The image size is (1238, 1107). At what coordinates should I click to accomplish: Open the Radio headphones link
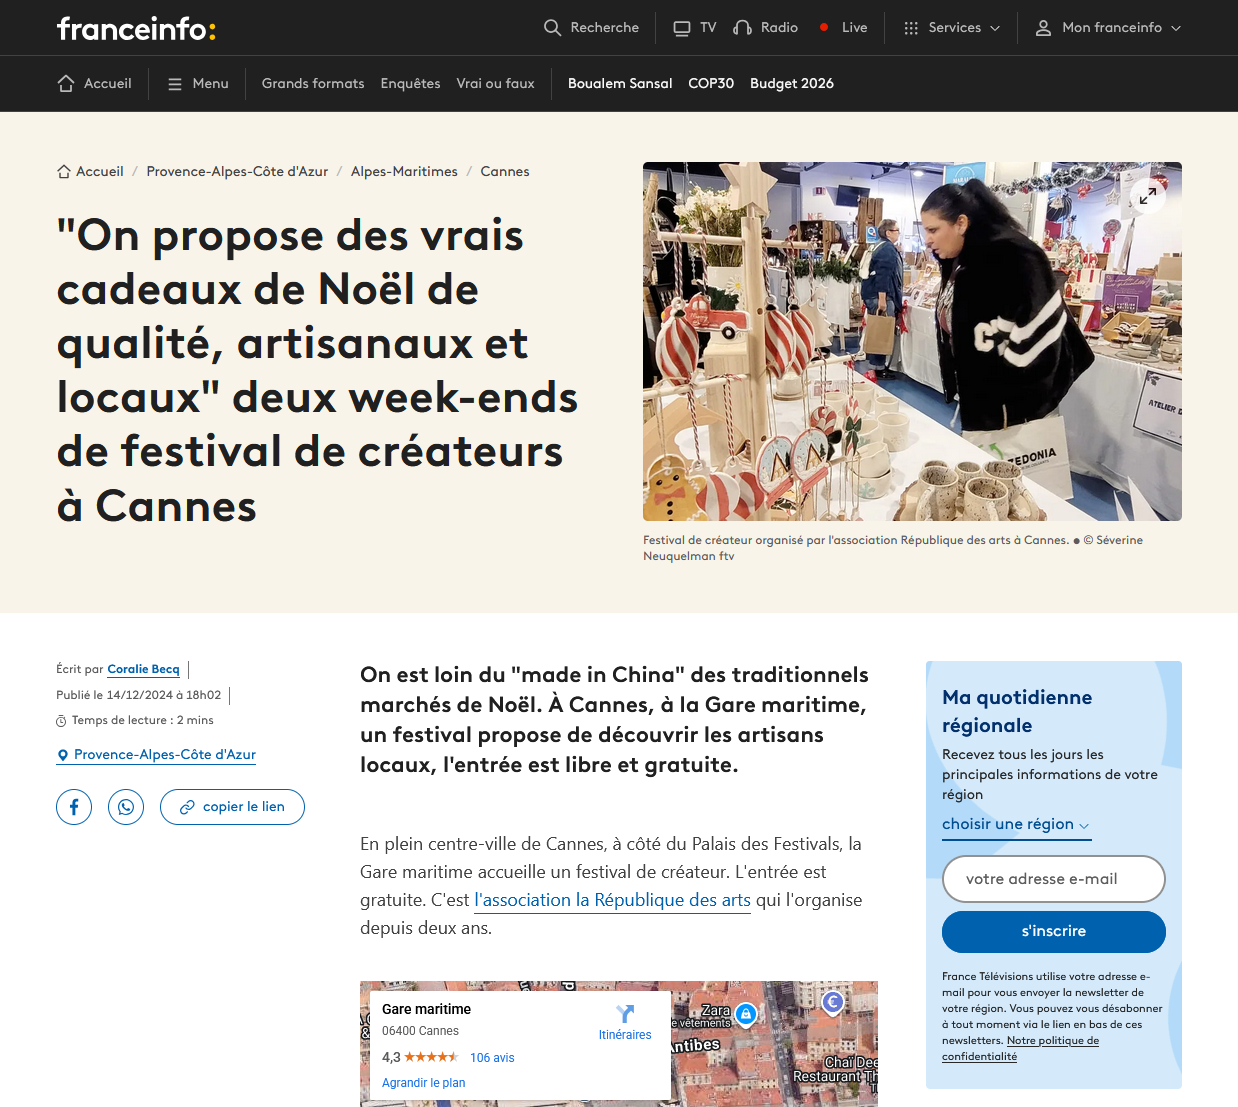click(765, 28)
